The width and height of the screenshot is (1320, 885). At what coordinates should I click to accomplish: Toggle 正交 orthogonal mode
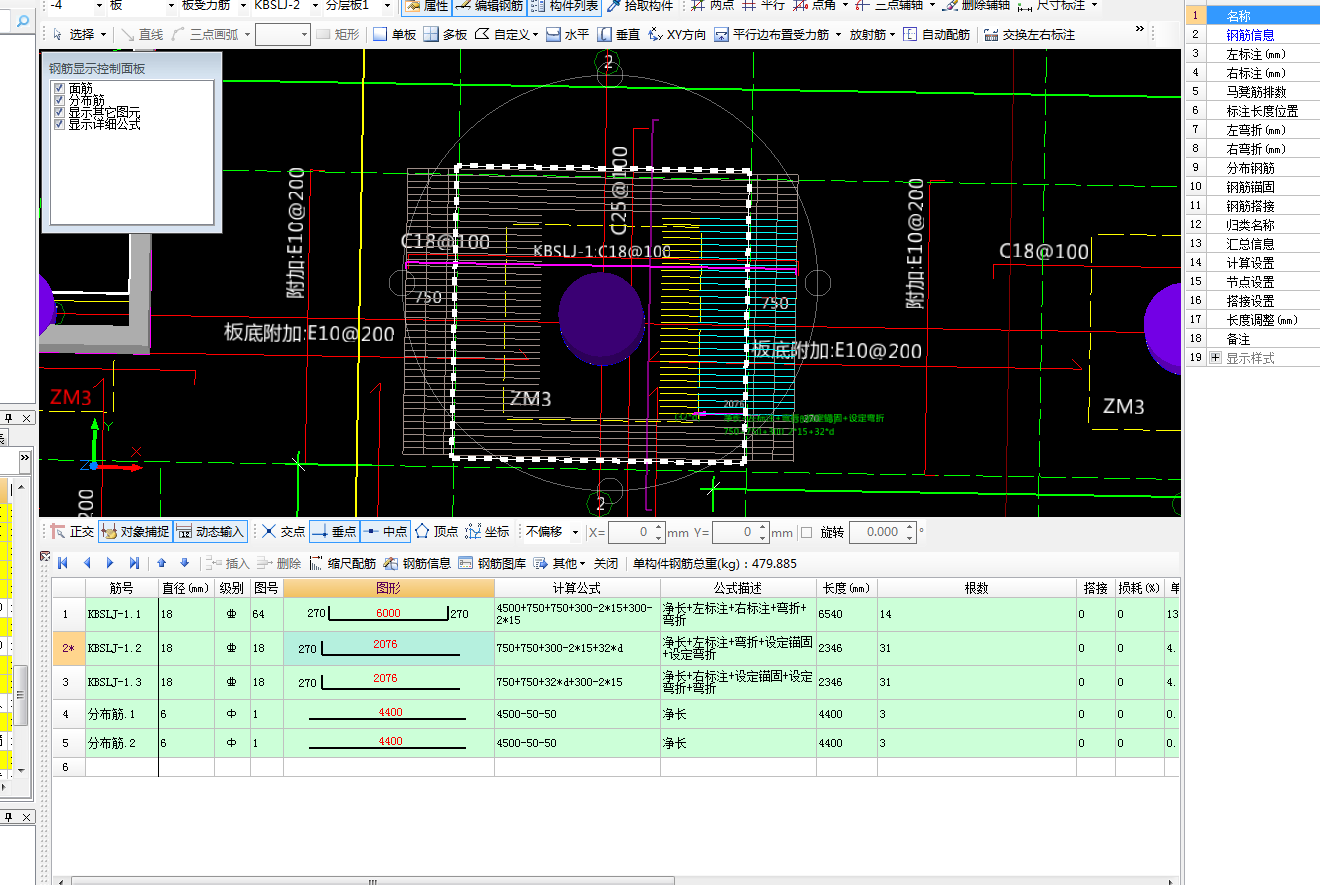tap(72, 532)
